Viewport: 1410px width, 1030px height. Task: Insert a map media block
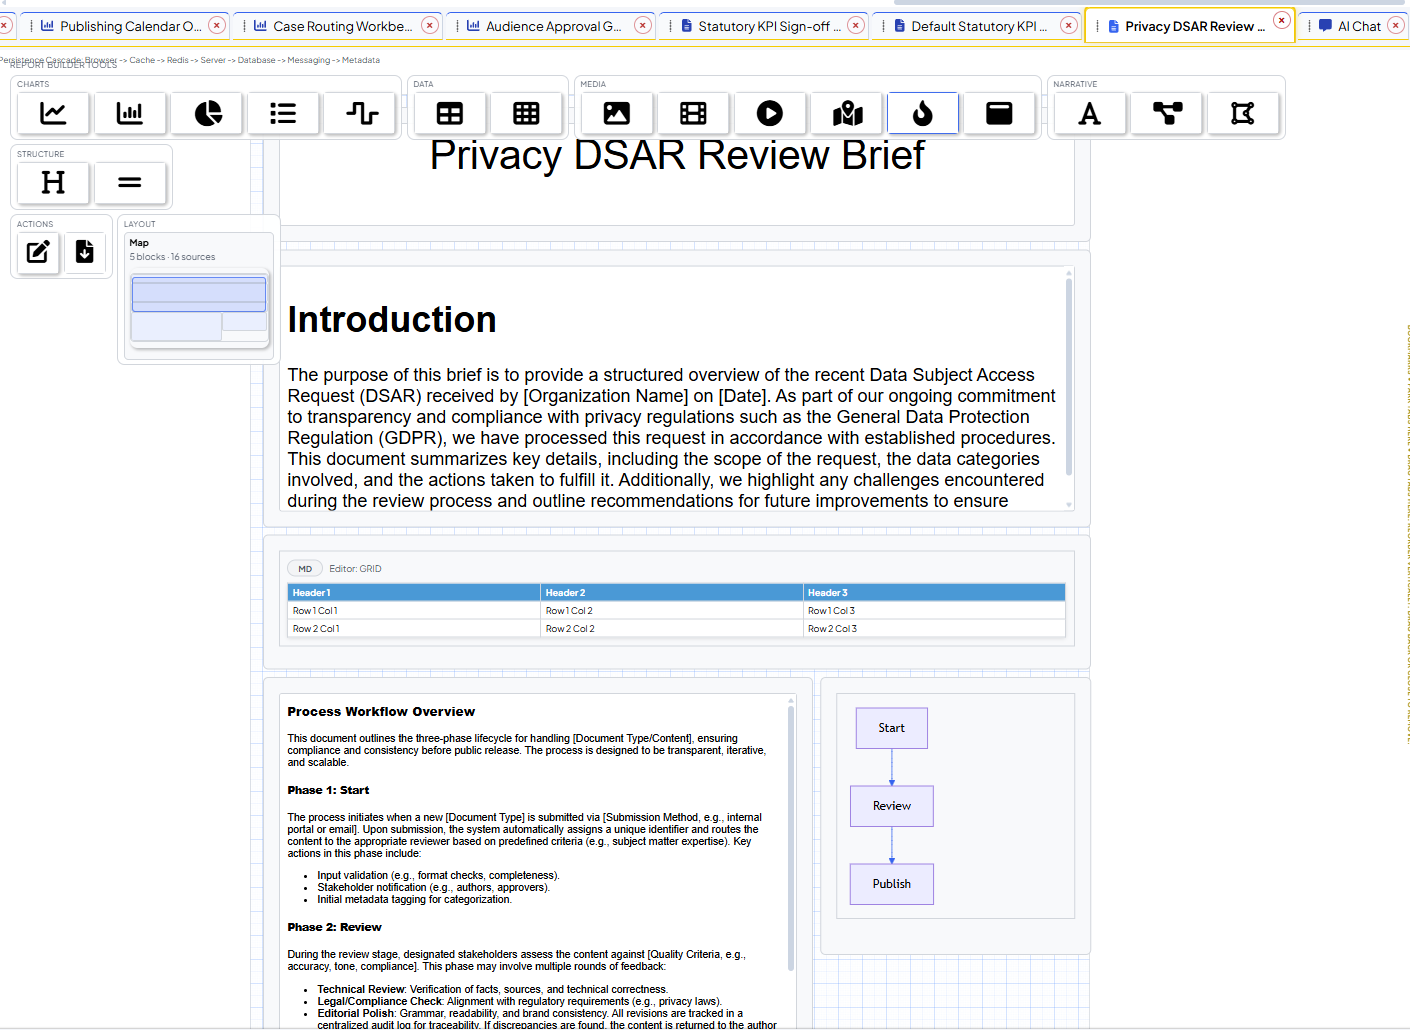[847, 113]
